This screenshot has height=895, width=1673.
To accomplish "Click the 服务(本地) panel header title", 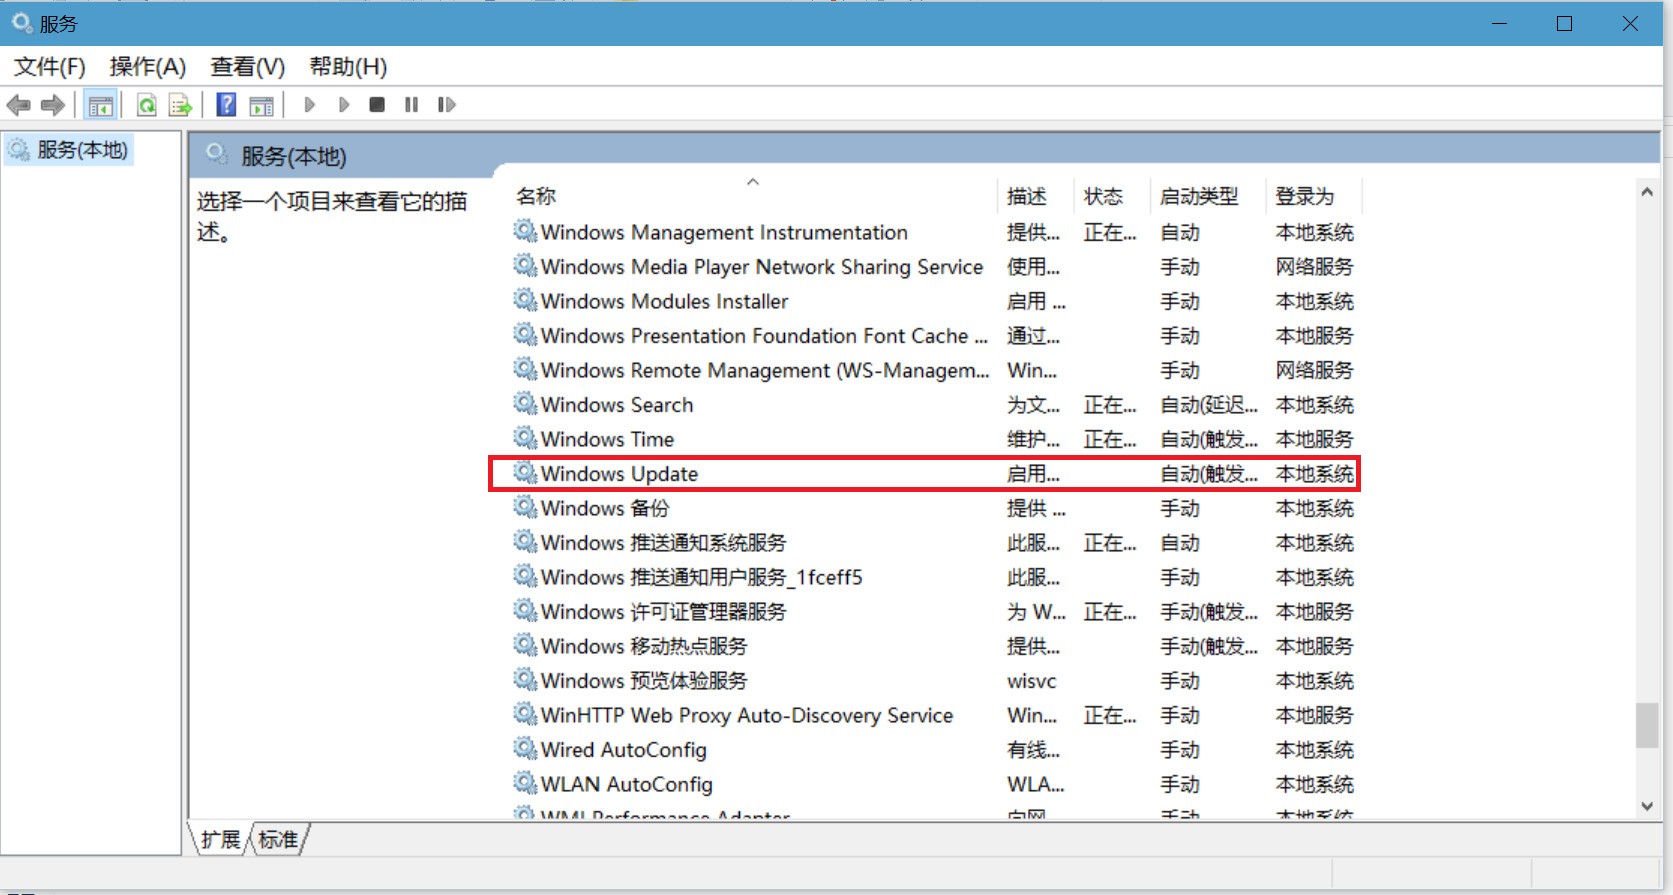I will pyautogui.click(x=293, y=156).
